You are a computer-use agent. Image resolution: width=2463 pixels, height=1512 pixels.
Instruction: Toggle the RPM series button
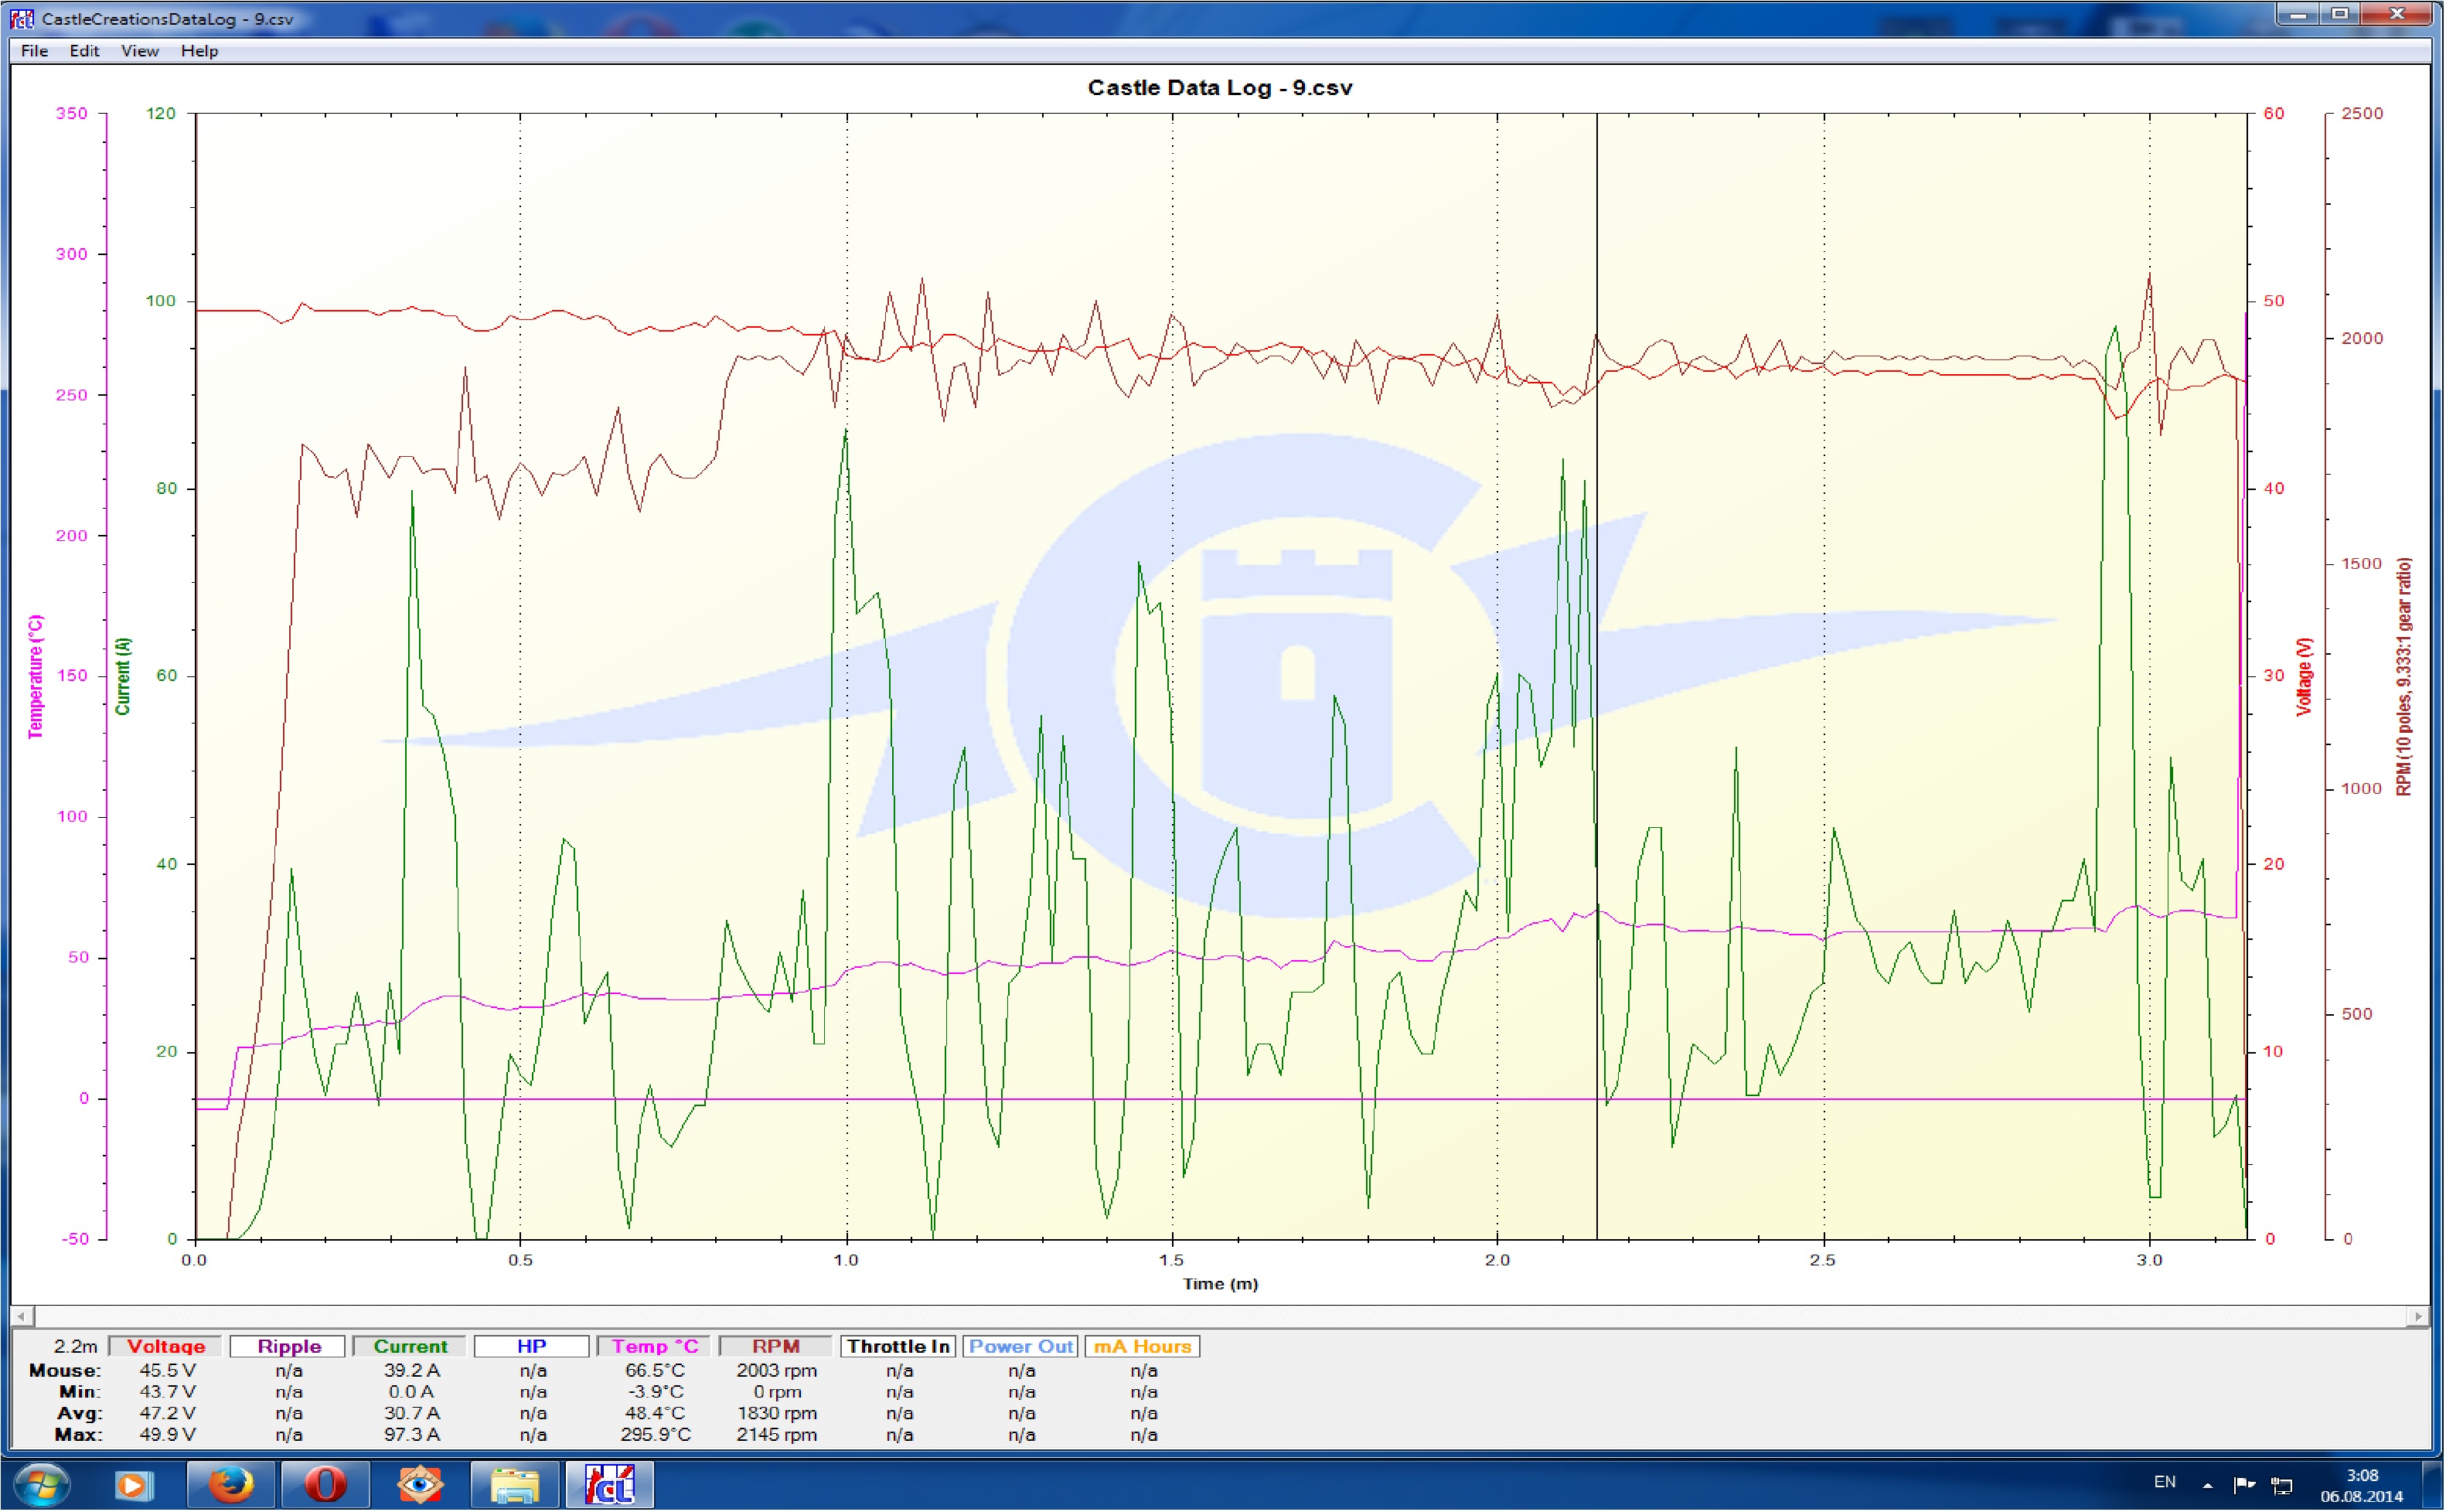(776, 1346)
